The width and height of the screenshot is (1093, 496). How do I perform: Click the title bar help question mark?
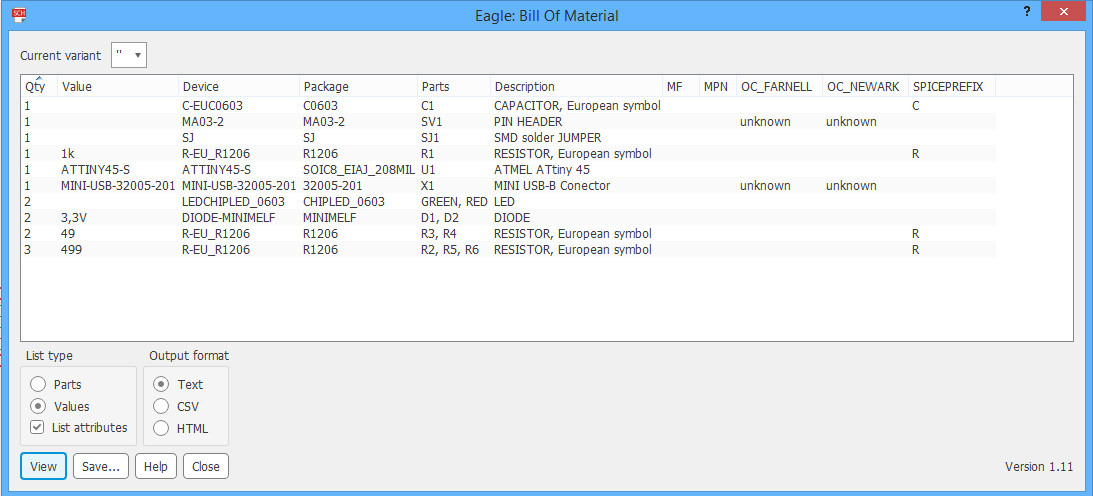tap(1027, 12)
